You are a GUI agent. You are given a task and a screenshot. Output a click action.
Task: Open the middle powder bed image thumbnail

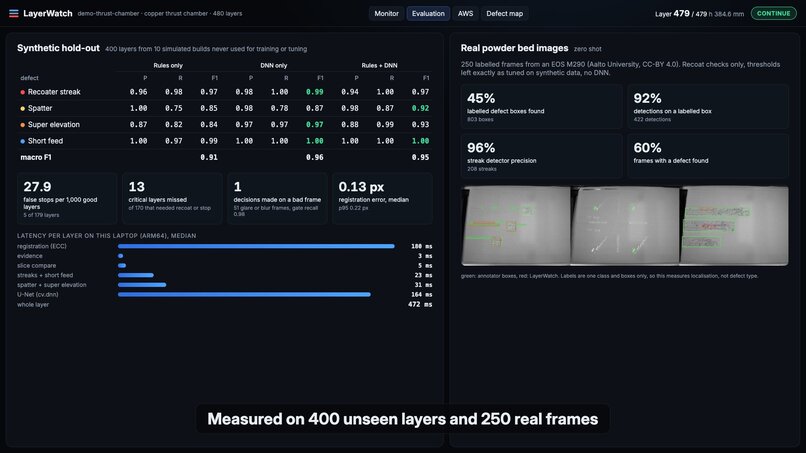click(x=625, y=226)
